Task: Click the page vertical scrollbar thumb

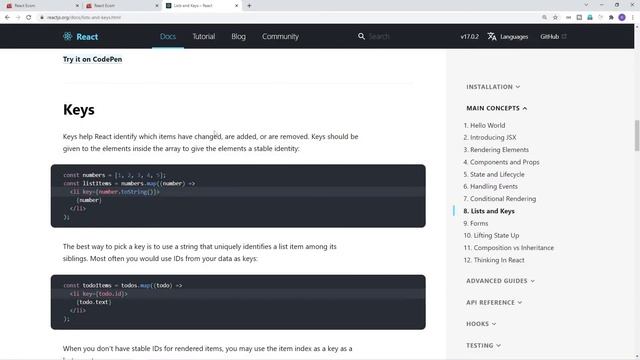Action: coord(636,136)
